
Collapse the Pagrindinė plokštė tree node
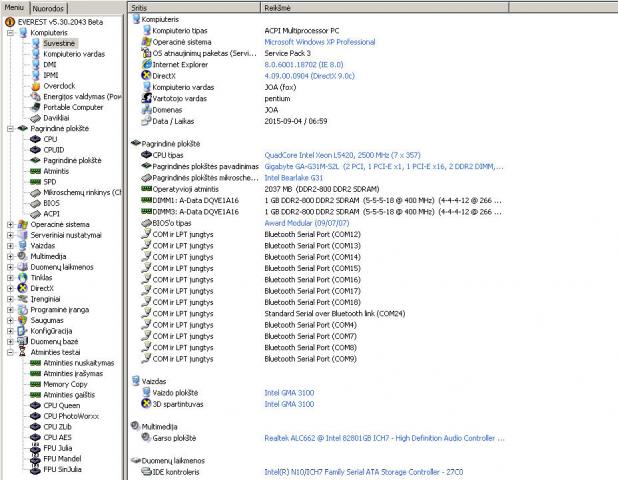click(x=9, y=128)
